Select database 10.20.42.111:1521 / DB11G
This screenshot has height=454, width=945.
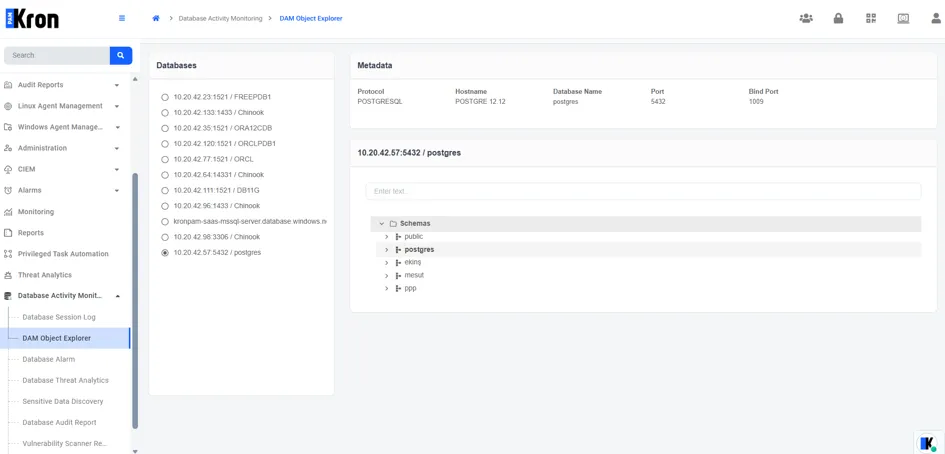(x=165, y=191)
